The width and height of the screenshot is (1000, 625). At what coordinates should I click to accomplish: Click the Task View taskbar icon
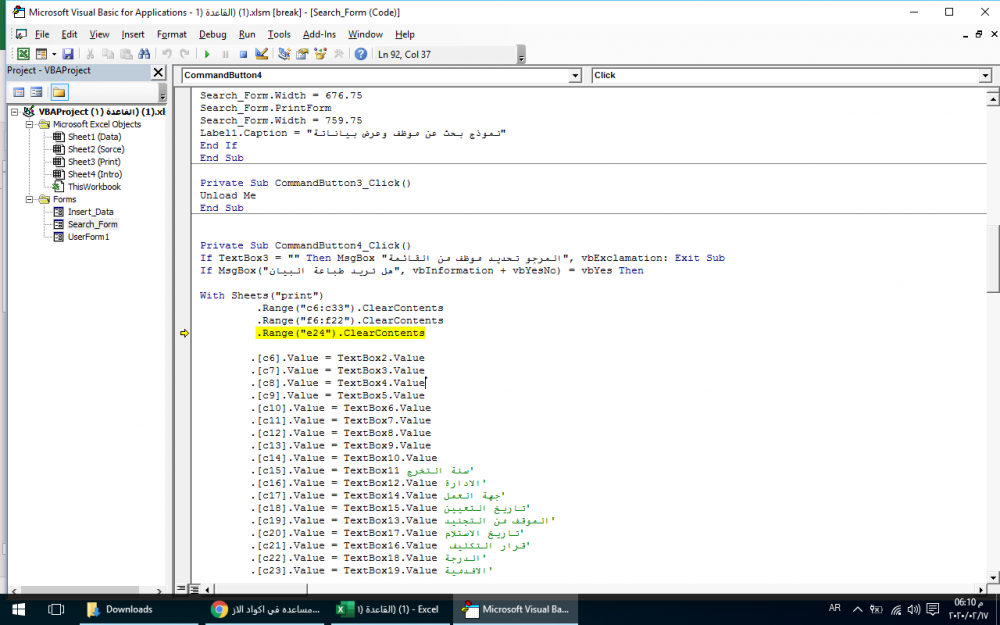click(x=56, y=610)
